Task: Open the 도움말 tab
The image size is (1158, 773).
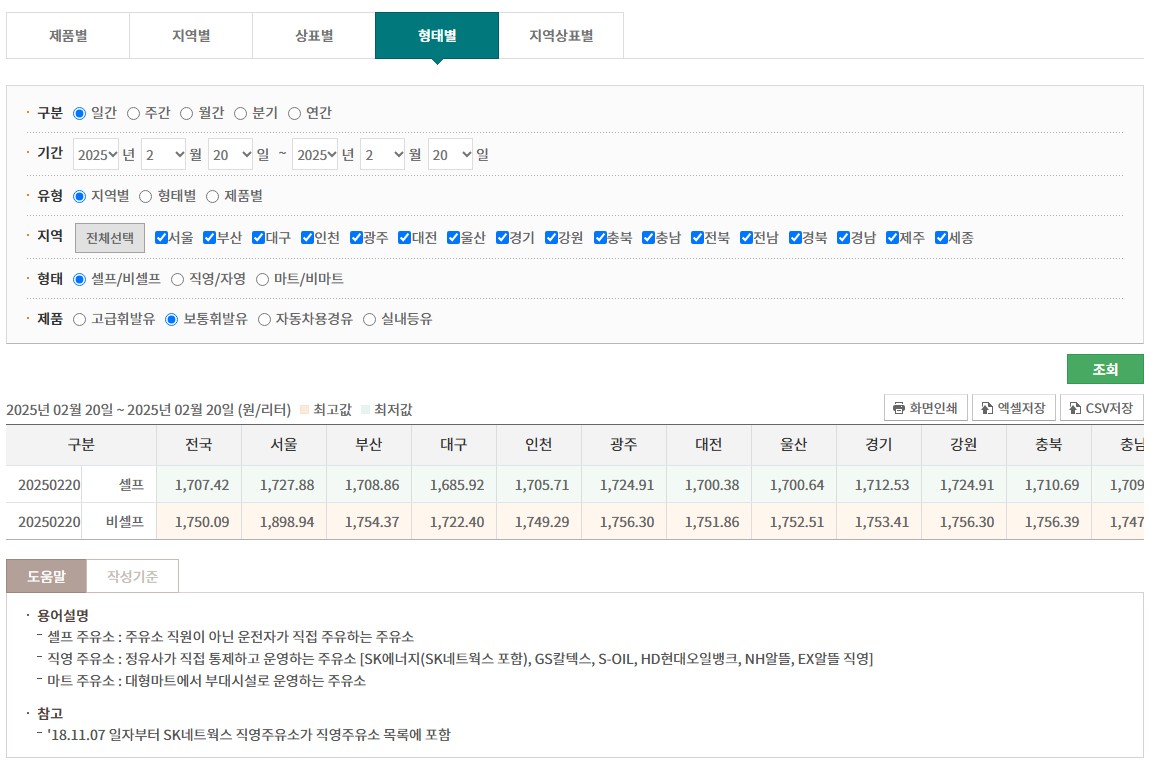Action: coord(47,577)
